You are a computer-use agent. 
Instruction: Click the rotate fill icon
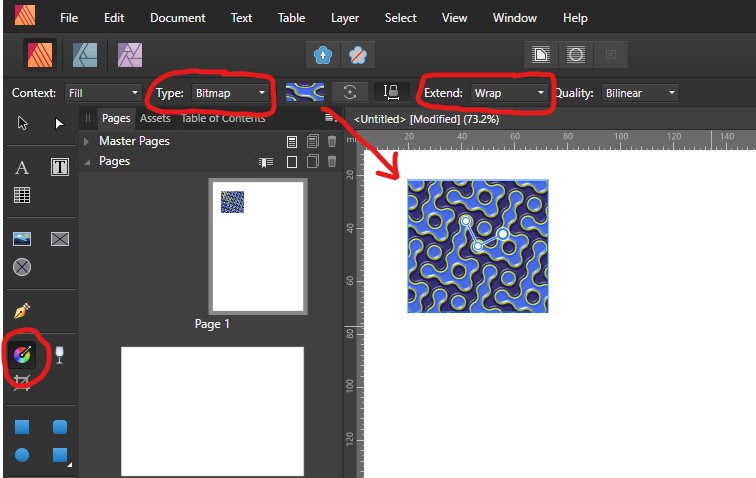coord(350,92)
